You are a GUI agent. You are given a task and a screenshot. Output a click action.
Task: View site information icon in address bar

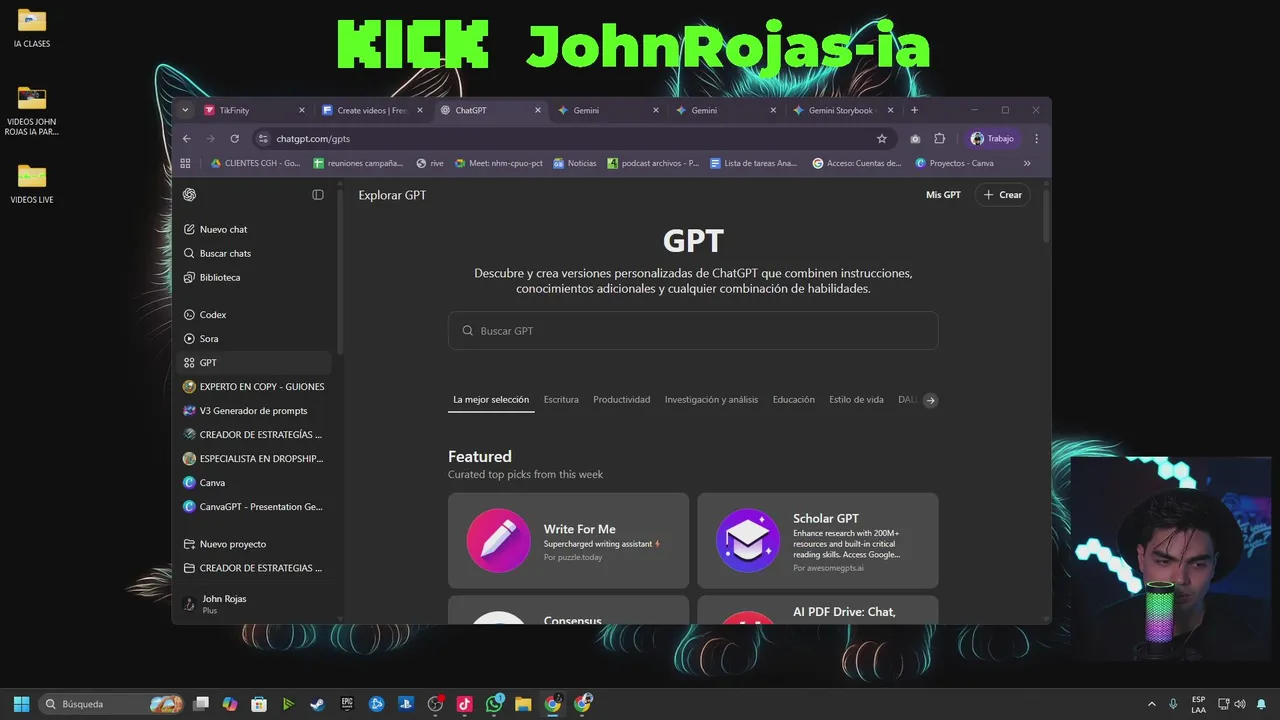tap(263, 139)
